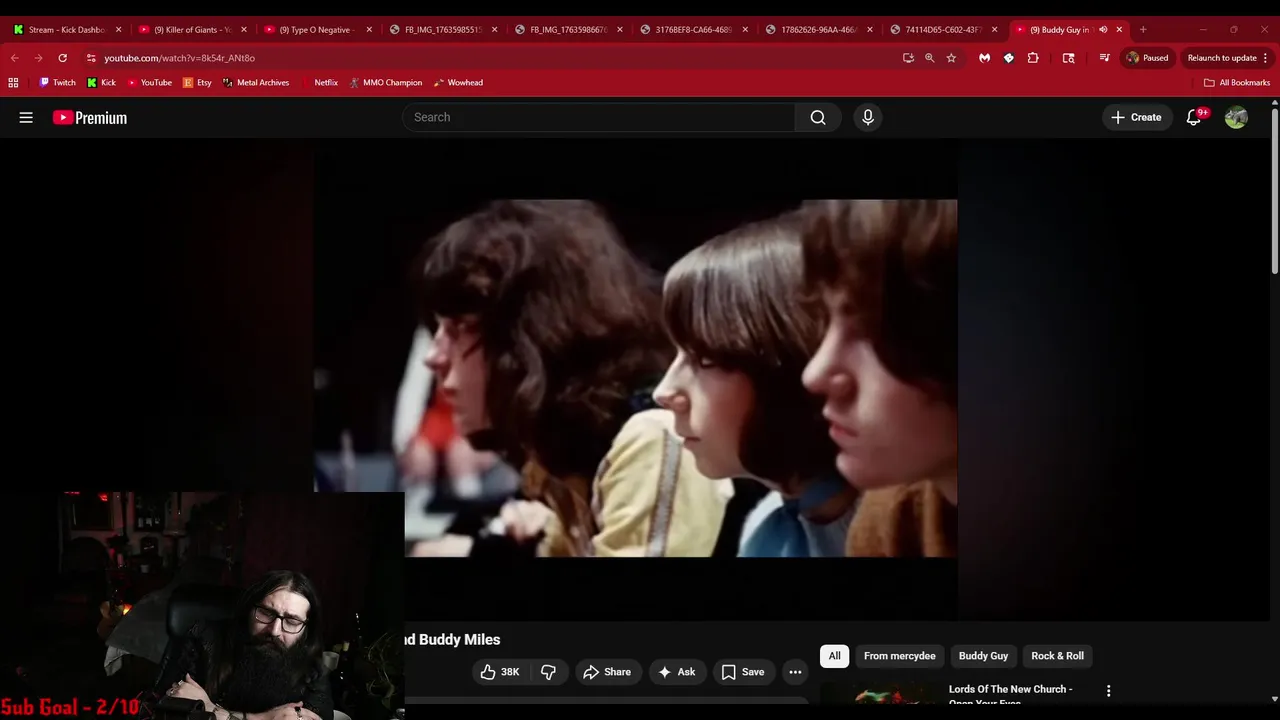This screenshot has height=720, width=1280.
Task: Open options for Lords Of The New Church video
Action: tap(1108, 691)
